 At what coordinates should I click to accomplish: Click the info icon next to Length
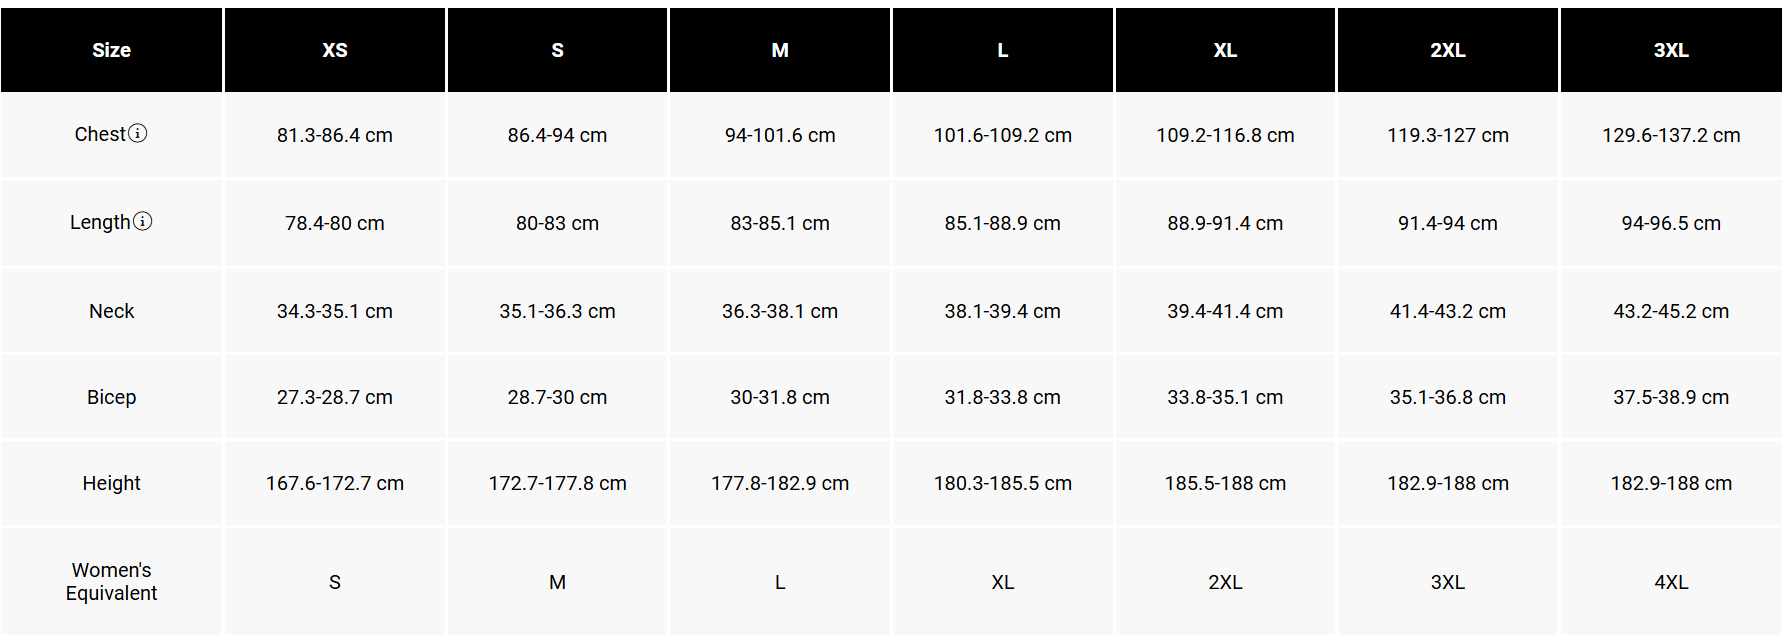click(143, 221)
